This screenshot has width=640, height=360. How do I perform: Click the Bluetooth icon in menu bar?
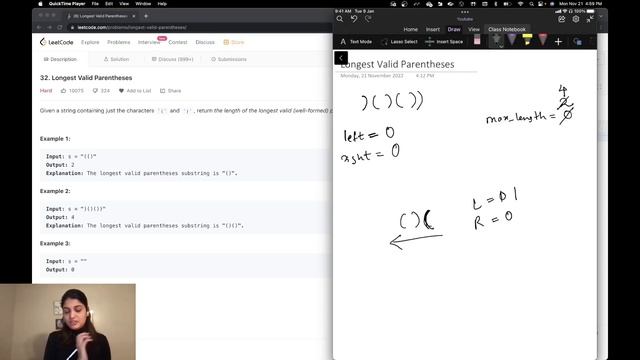point(496,4)
